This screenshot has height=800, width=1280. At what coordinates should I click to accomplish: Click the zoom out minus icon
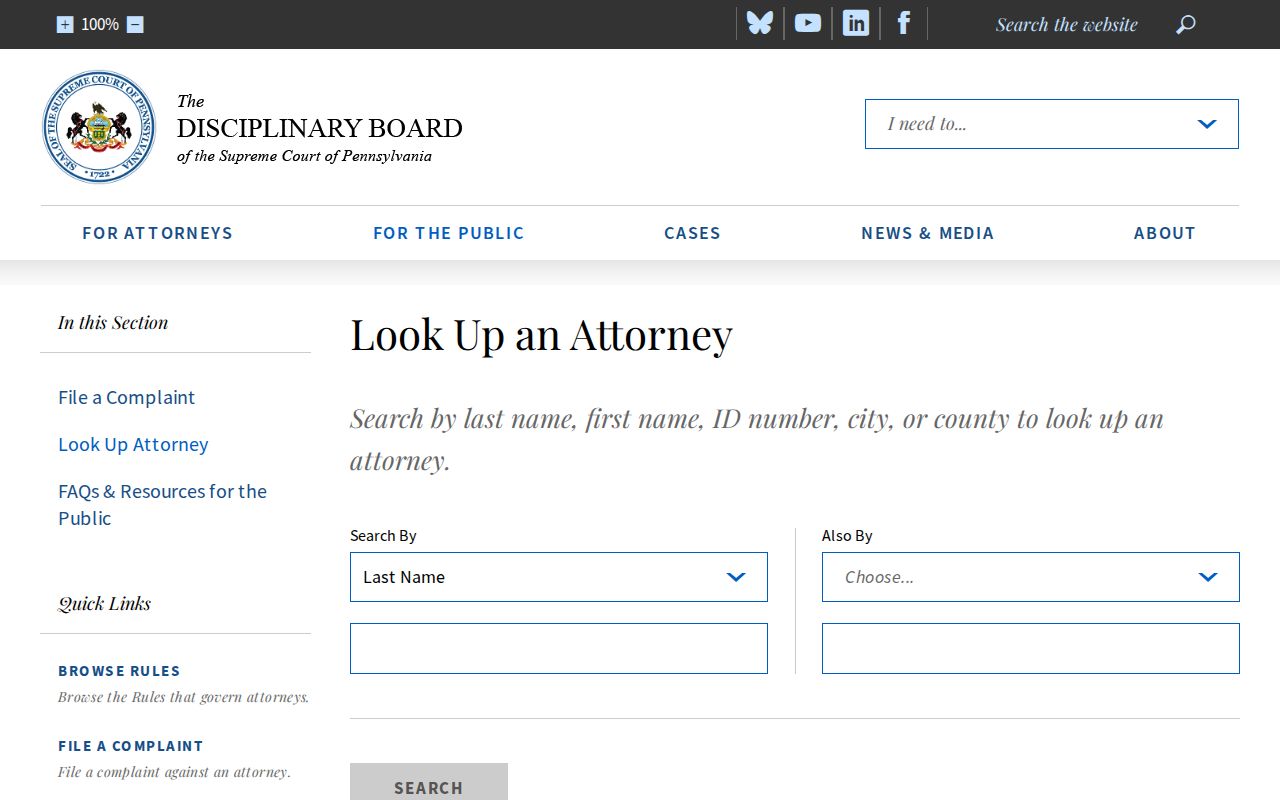click(135, 25)
